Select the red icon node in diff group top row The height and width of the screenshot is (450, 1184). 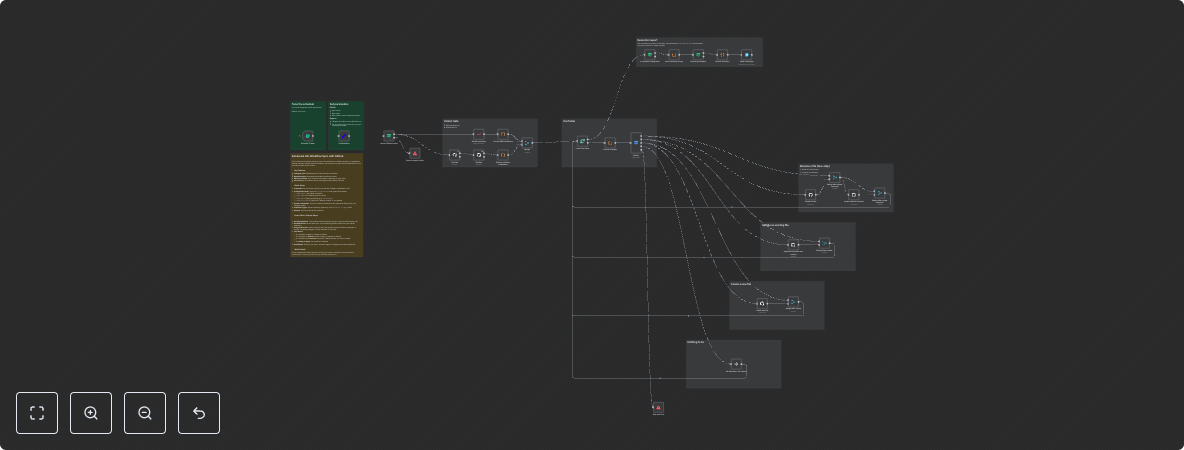point(479,134)
